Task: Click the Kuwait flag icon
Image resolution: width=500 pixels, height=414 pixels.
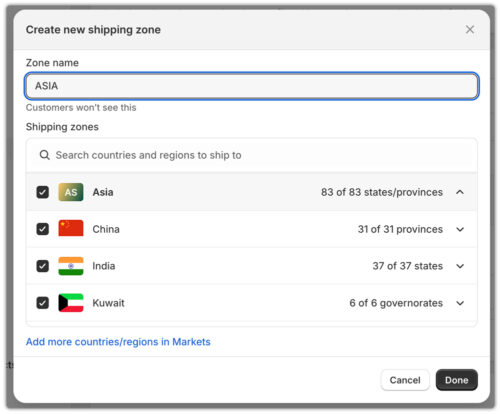Action: click(x=71, y=303)
